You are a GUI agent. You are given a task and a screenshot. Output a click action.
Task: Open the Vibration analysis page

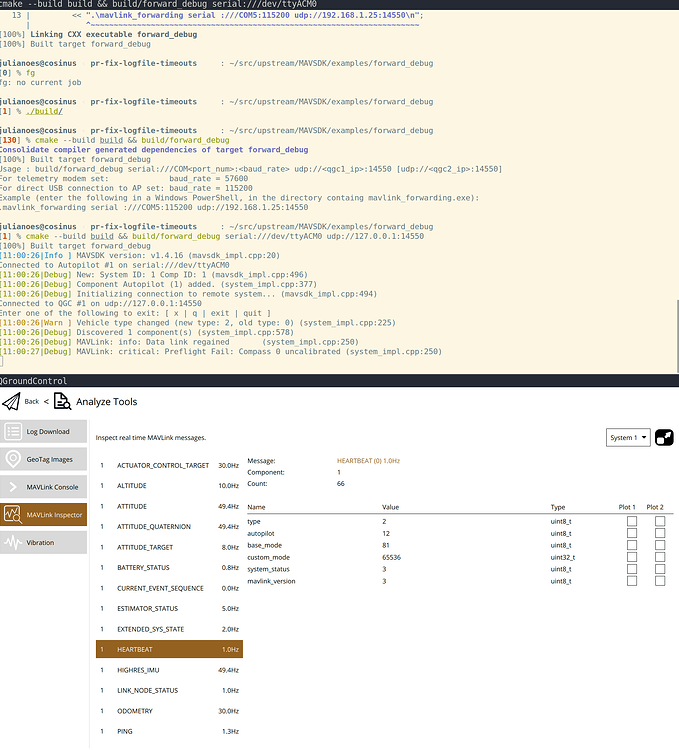43,542
